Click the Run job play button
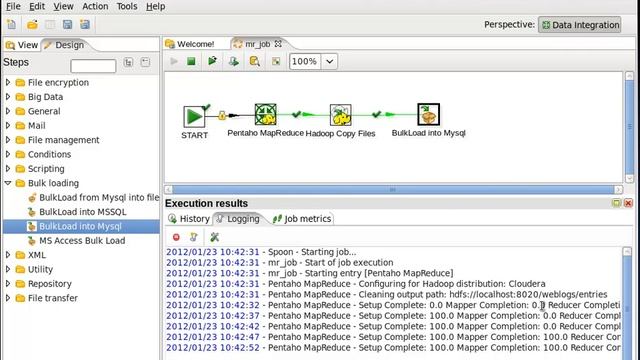640x360 pixels. (x=174, y=61)
